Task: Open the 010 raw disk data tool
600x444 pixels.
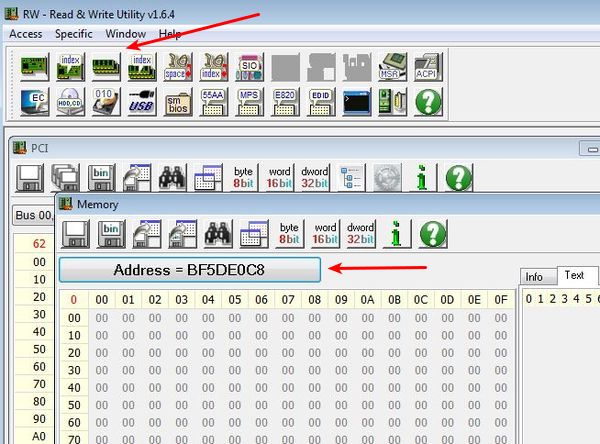Action: 106,102
